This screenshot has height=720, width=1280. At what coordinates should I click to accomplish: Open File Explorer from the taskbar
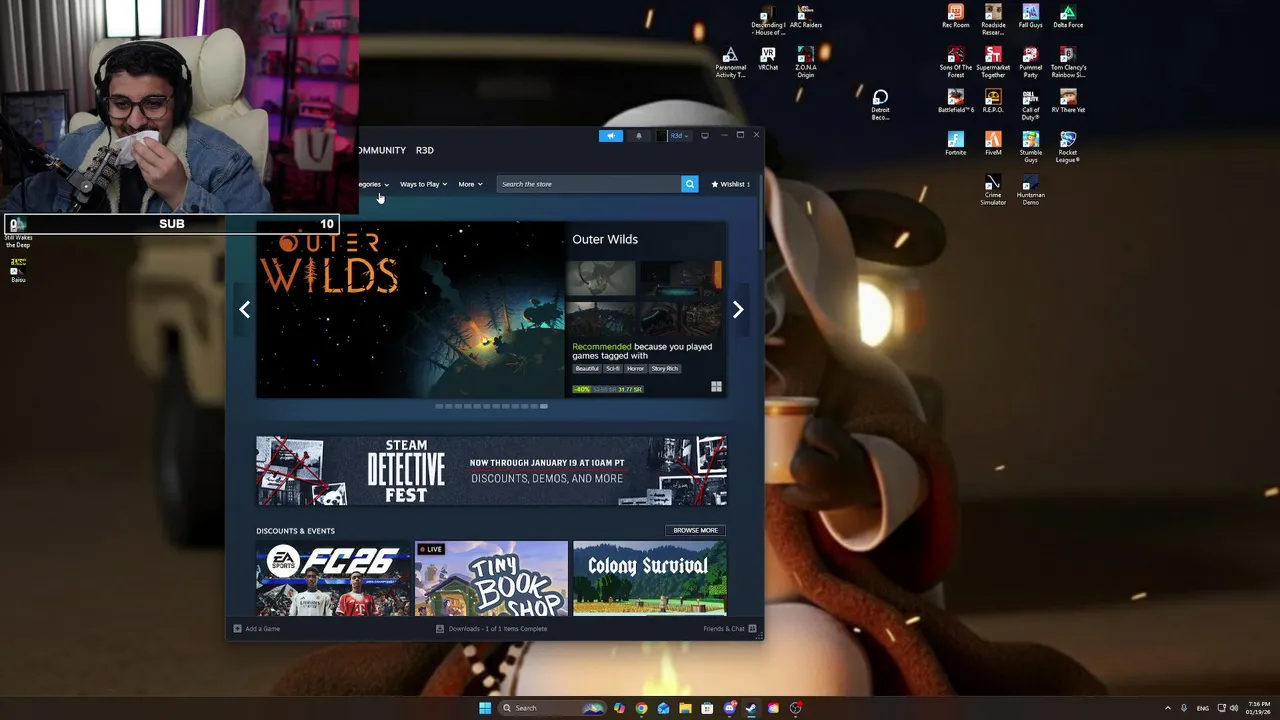[x=685, y=708]
